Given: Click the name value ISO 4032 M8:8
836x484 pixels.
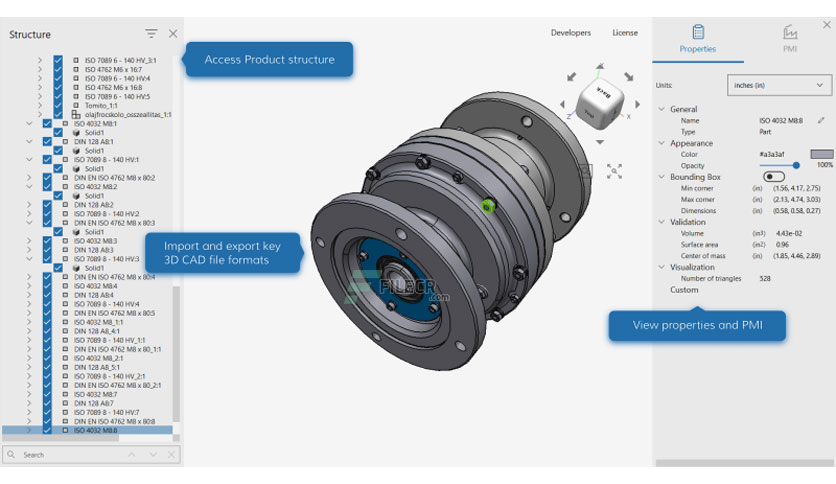Looking at the screenshot, I should point(781,120).
